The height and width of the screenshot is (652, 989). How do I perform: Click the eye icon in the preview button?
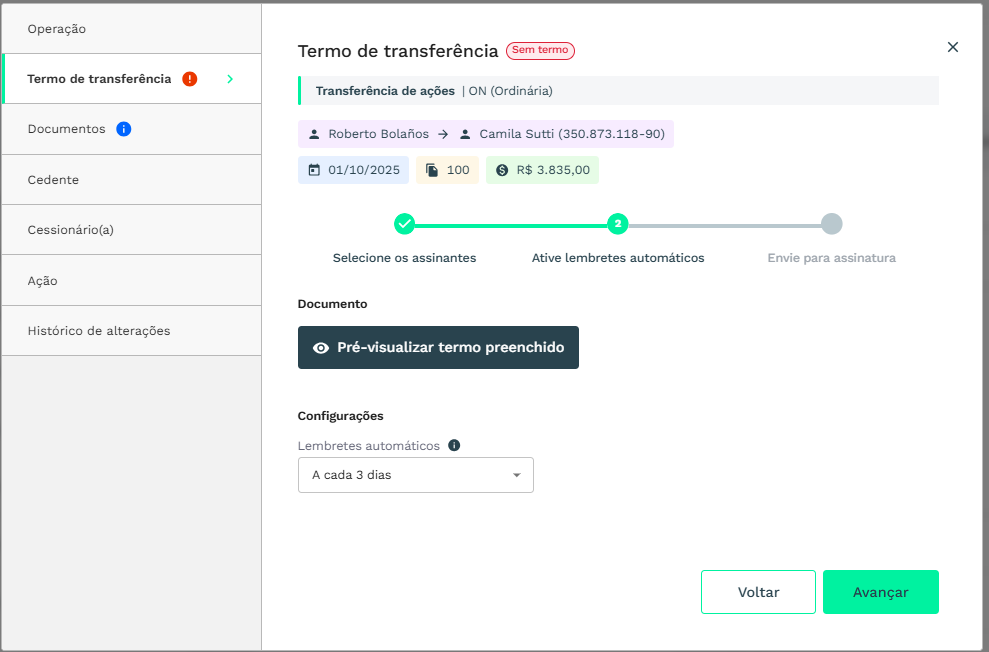tap(321, 348)
